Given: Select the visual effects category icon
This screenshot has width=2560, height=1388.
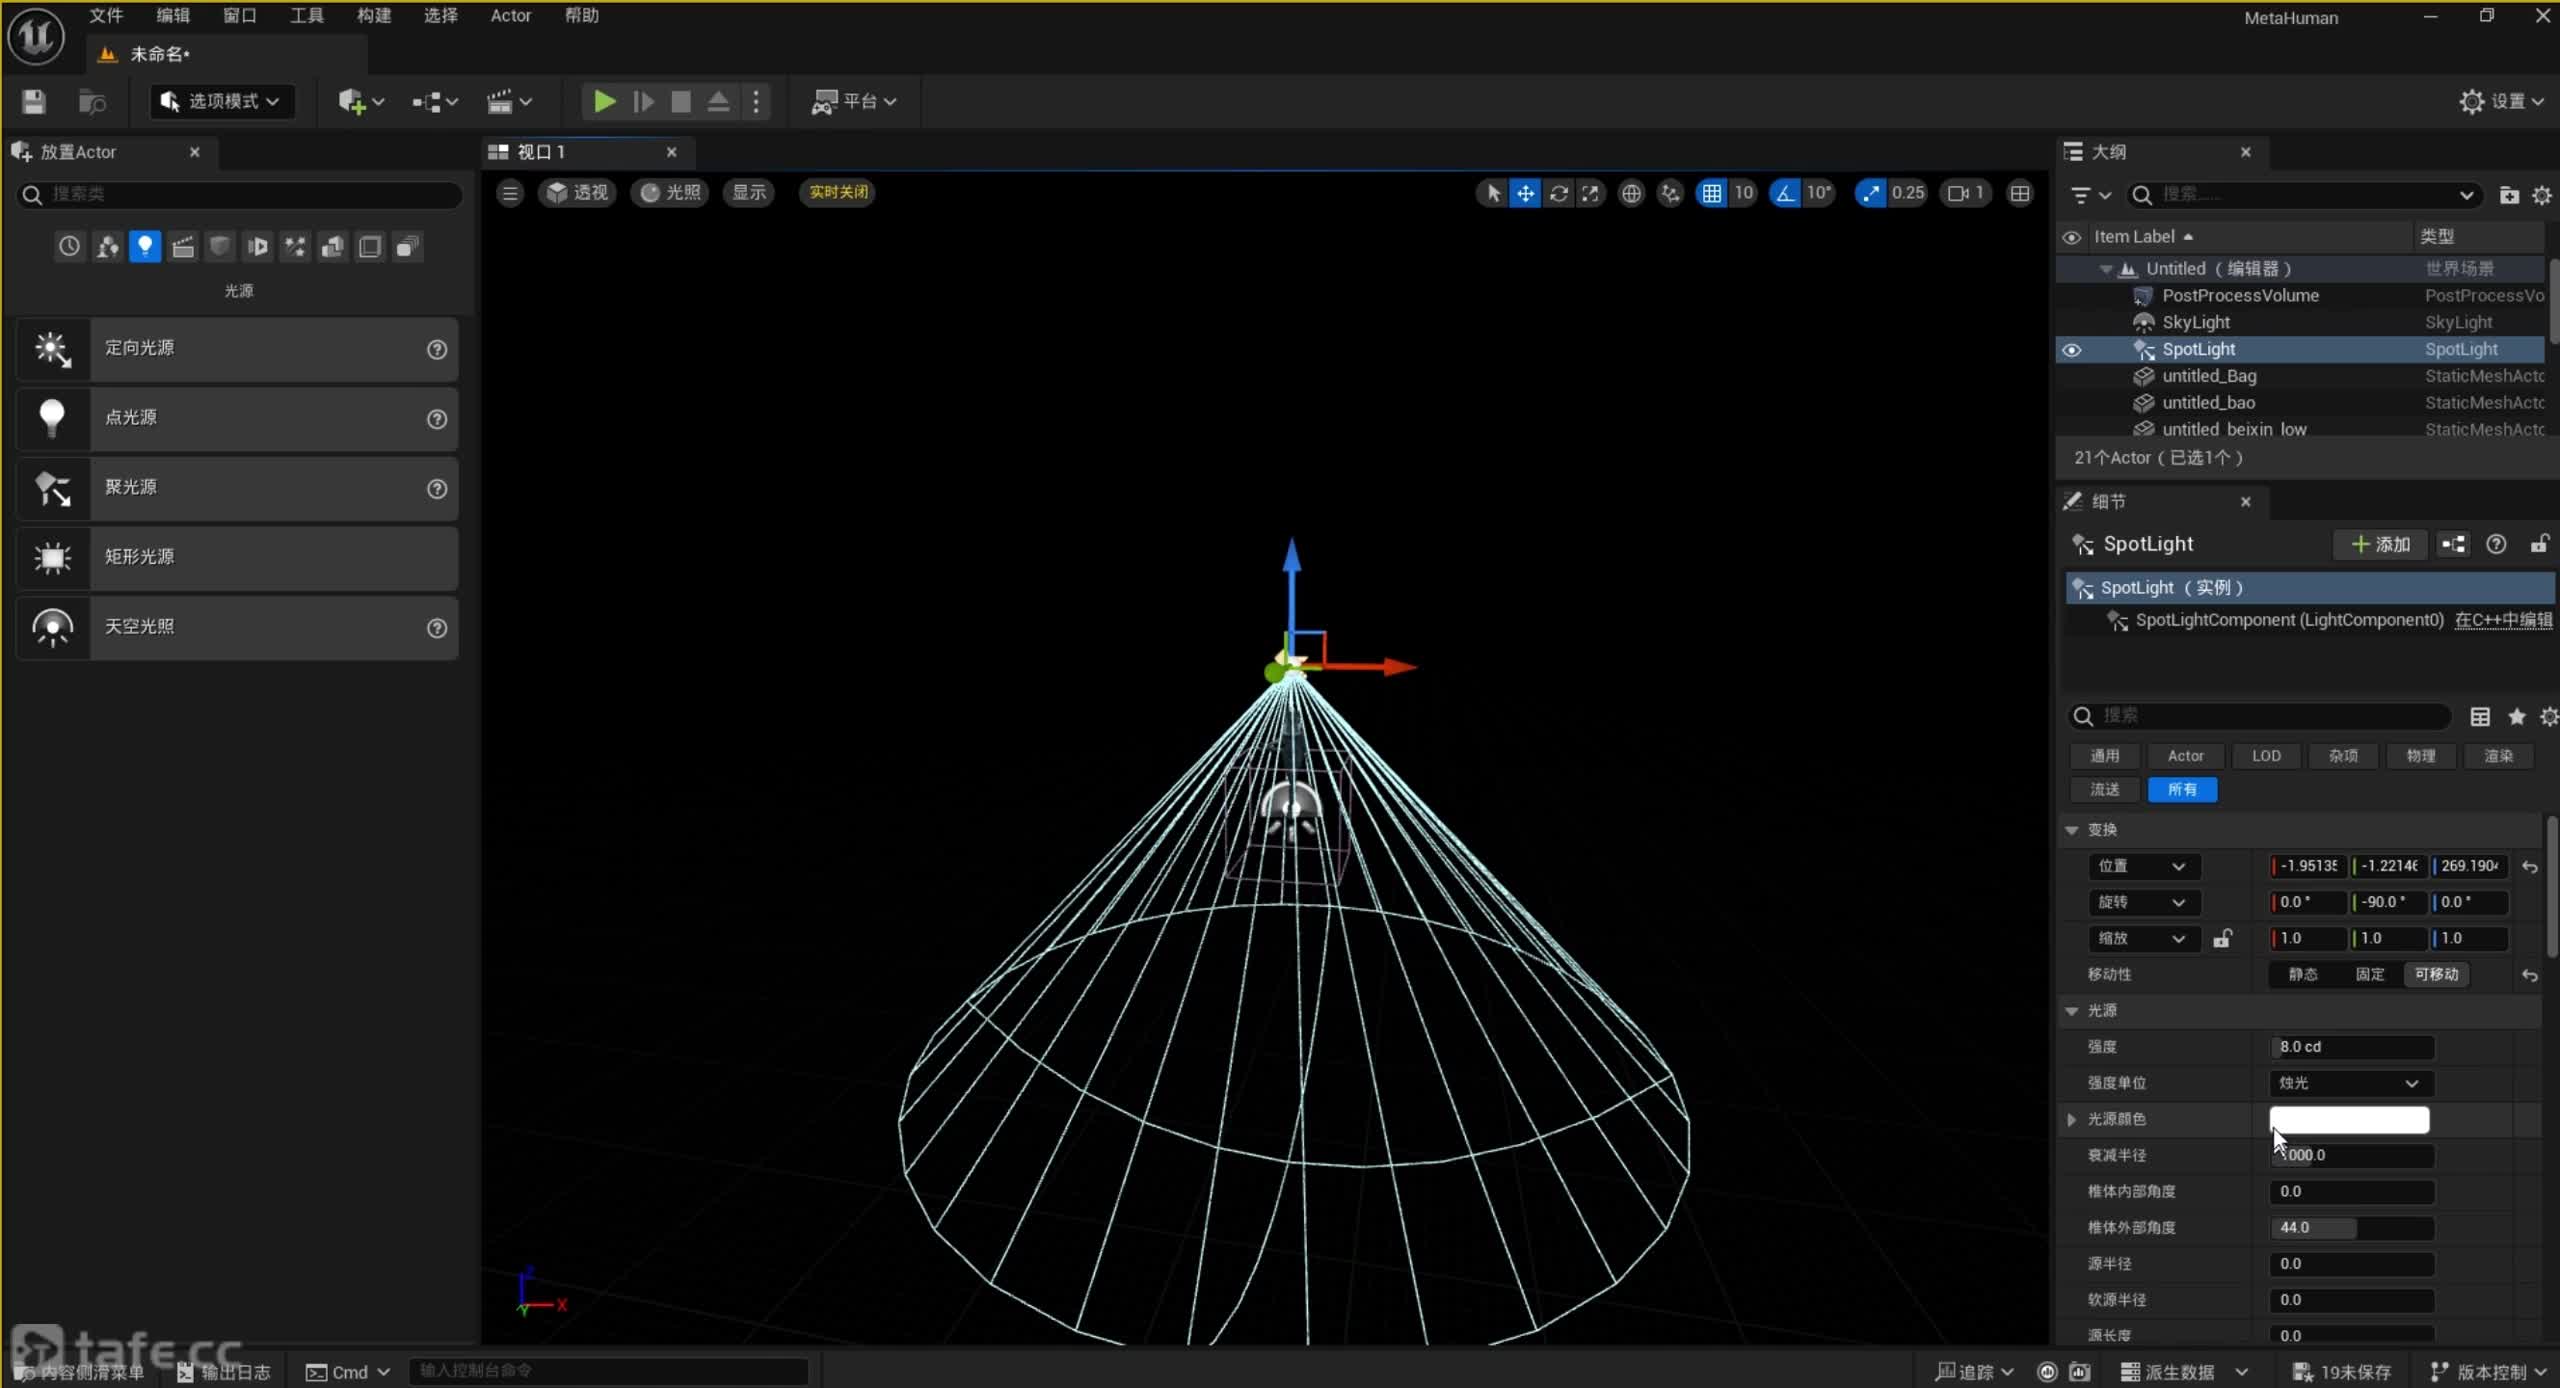Looking at the screenshot, I should [295, 246].
